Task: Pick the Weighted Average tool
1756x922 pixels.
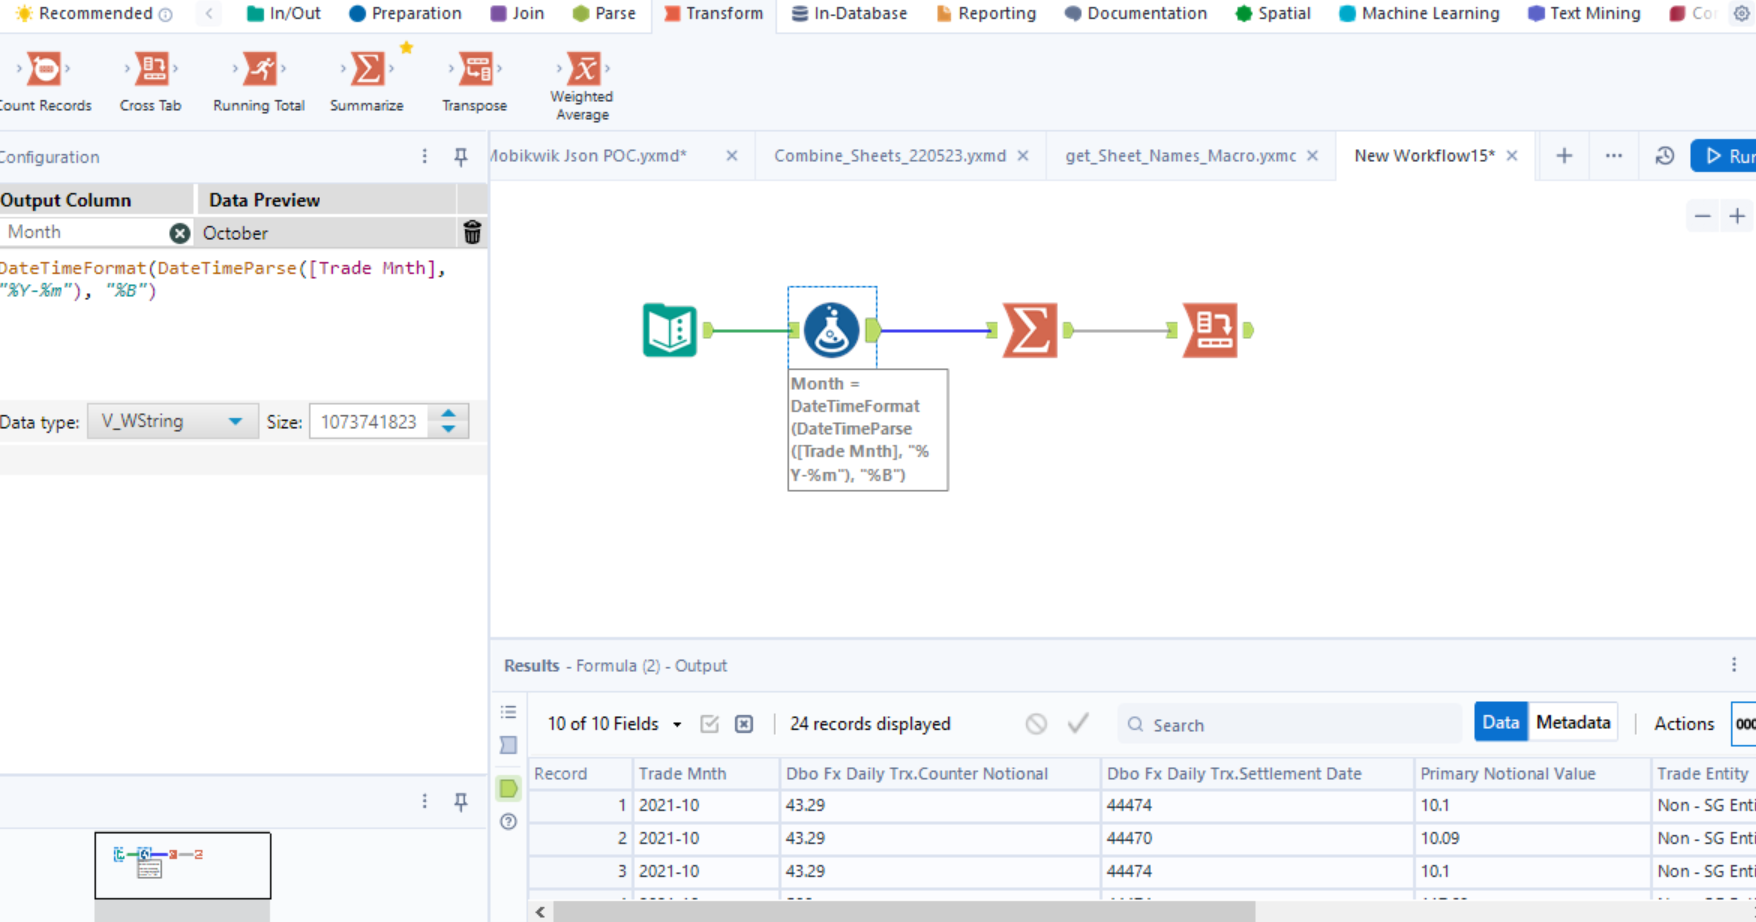Action: [582, 86]
